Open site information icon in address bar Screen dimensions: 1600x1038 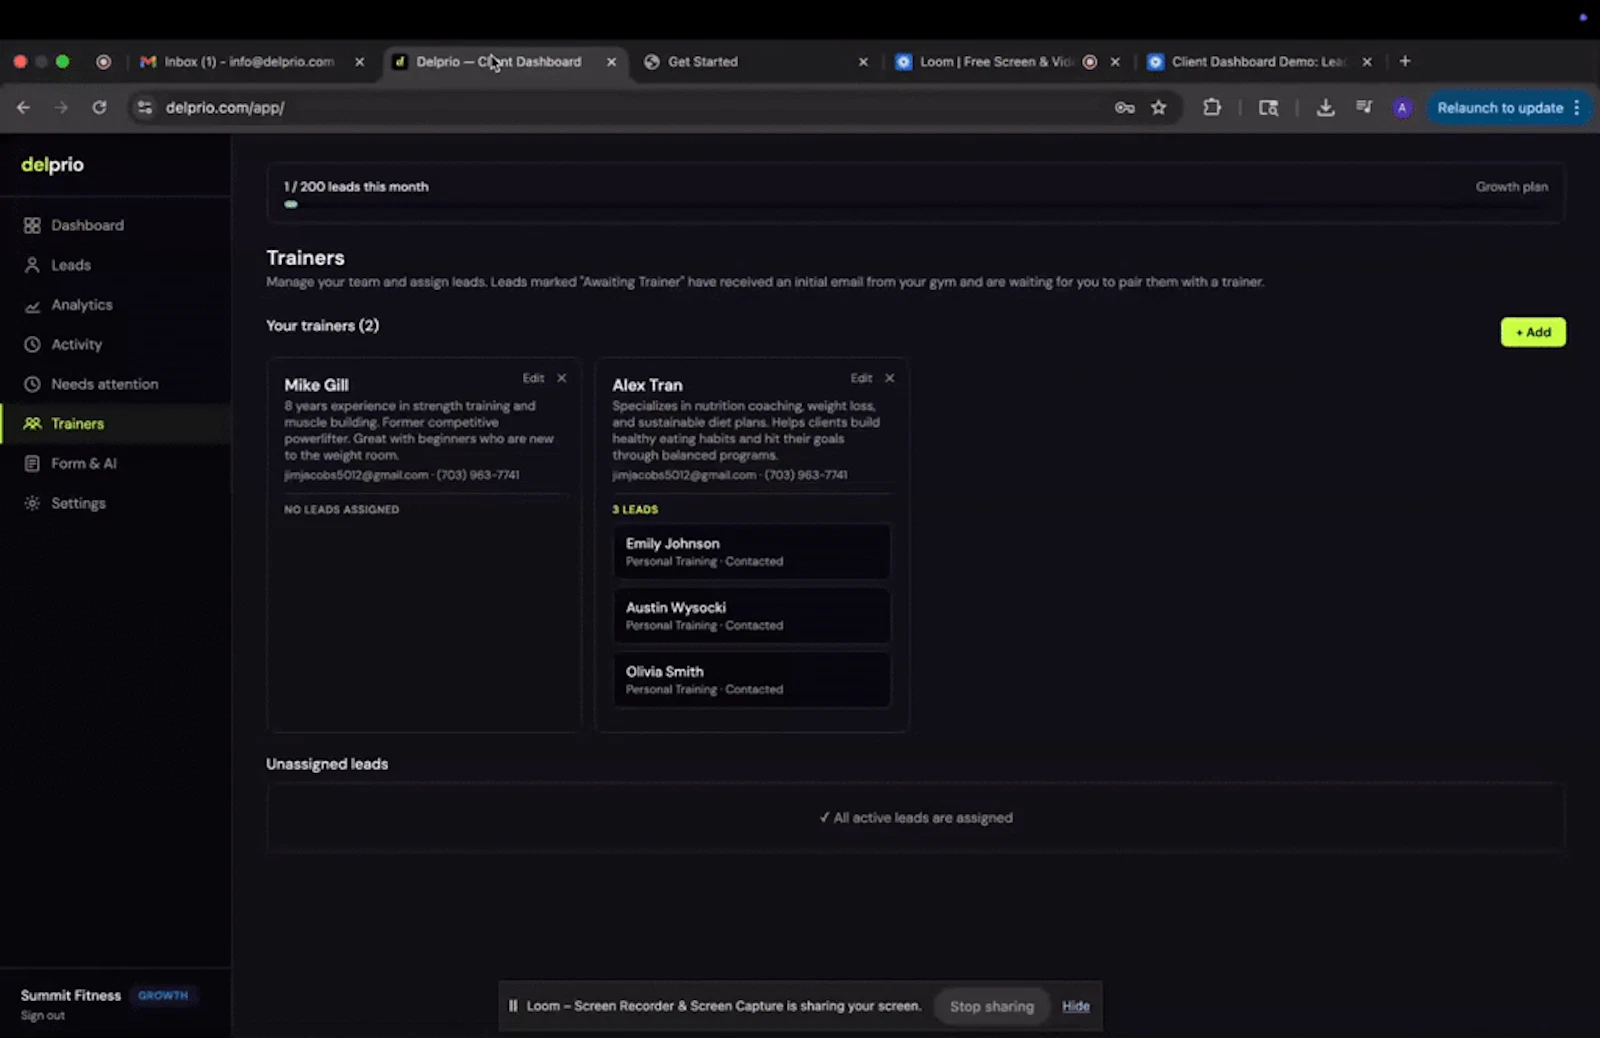[145, 107]
